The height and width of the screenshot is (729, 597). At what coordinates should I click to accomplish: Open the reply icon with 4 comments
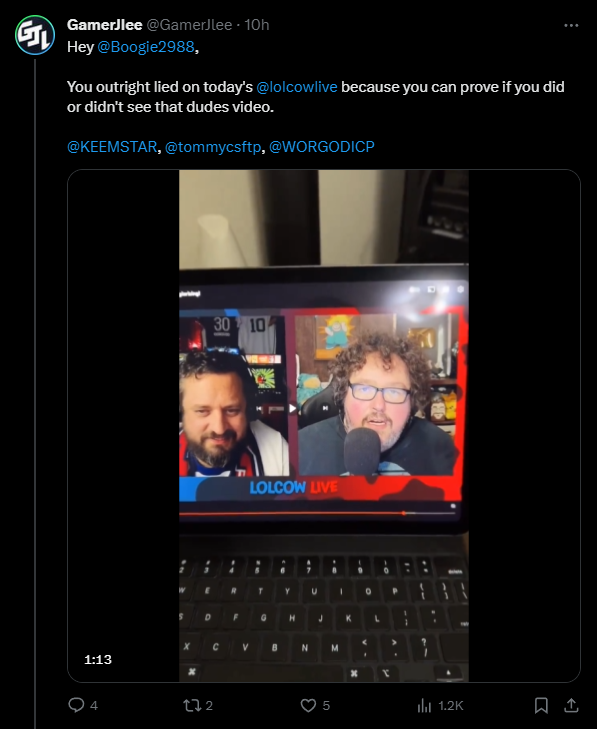[x=76, y=705]
